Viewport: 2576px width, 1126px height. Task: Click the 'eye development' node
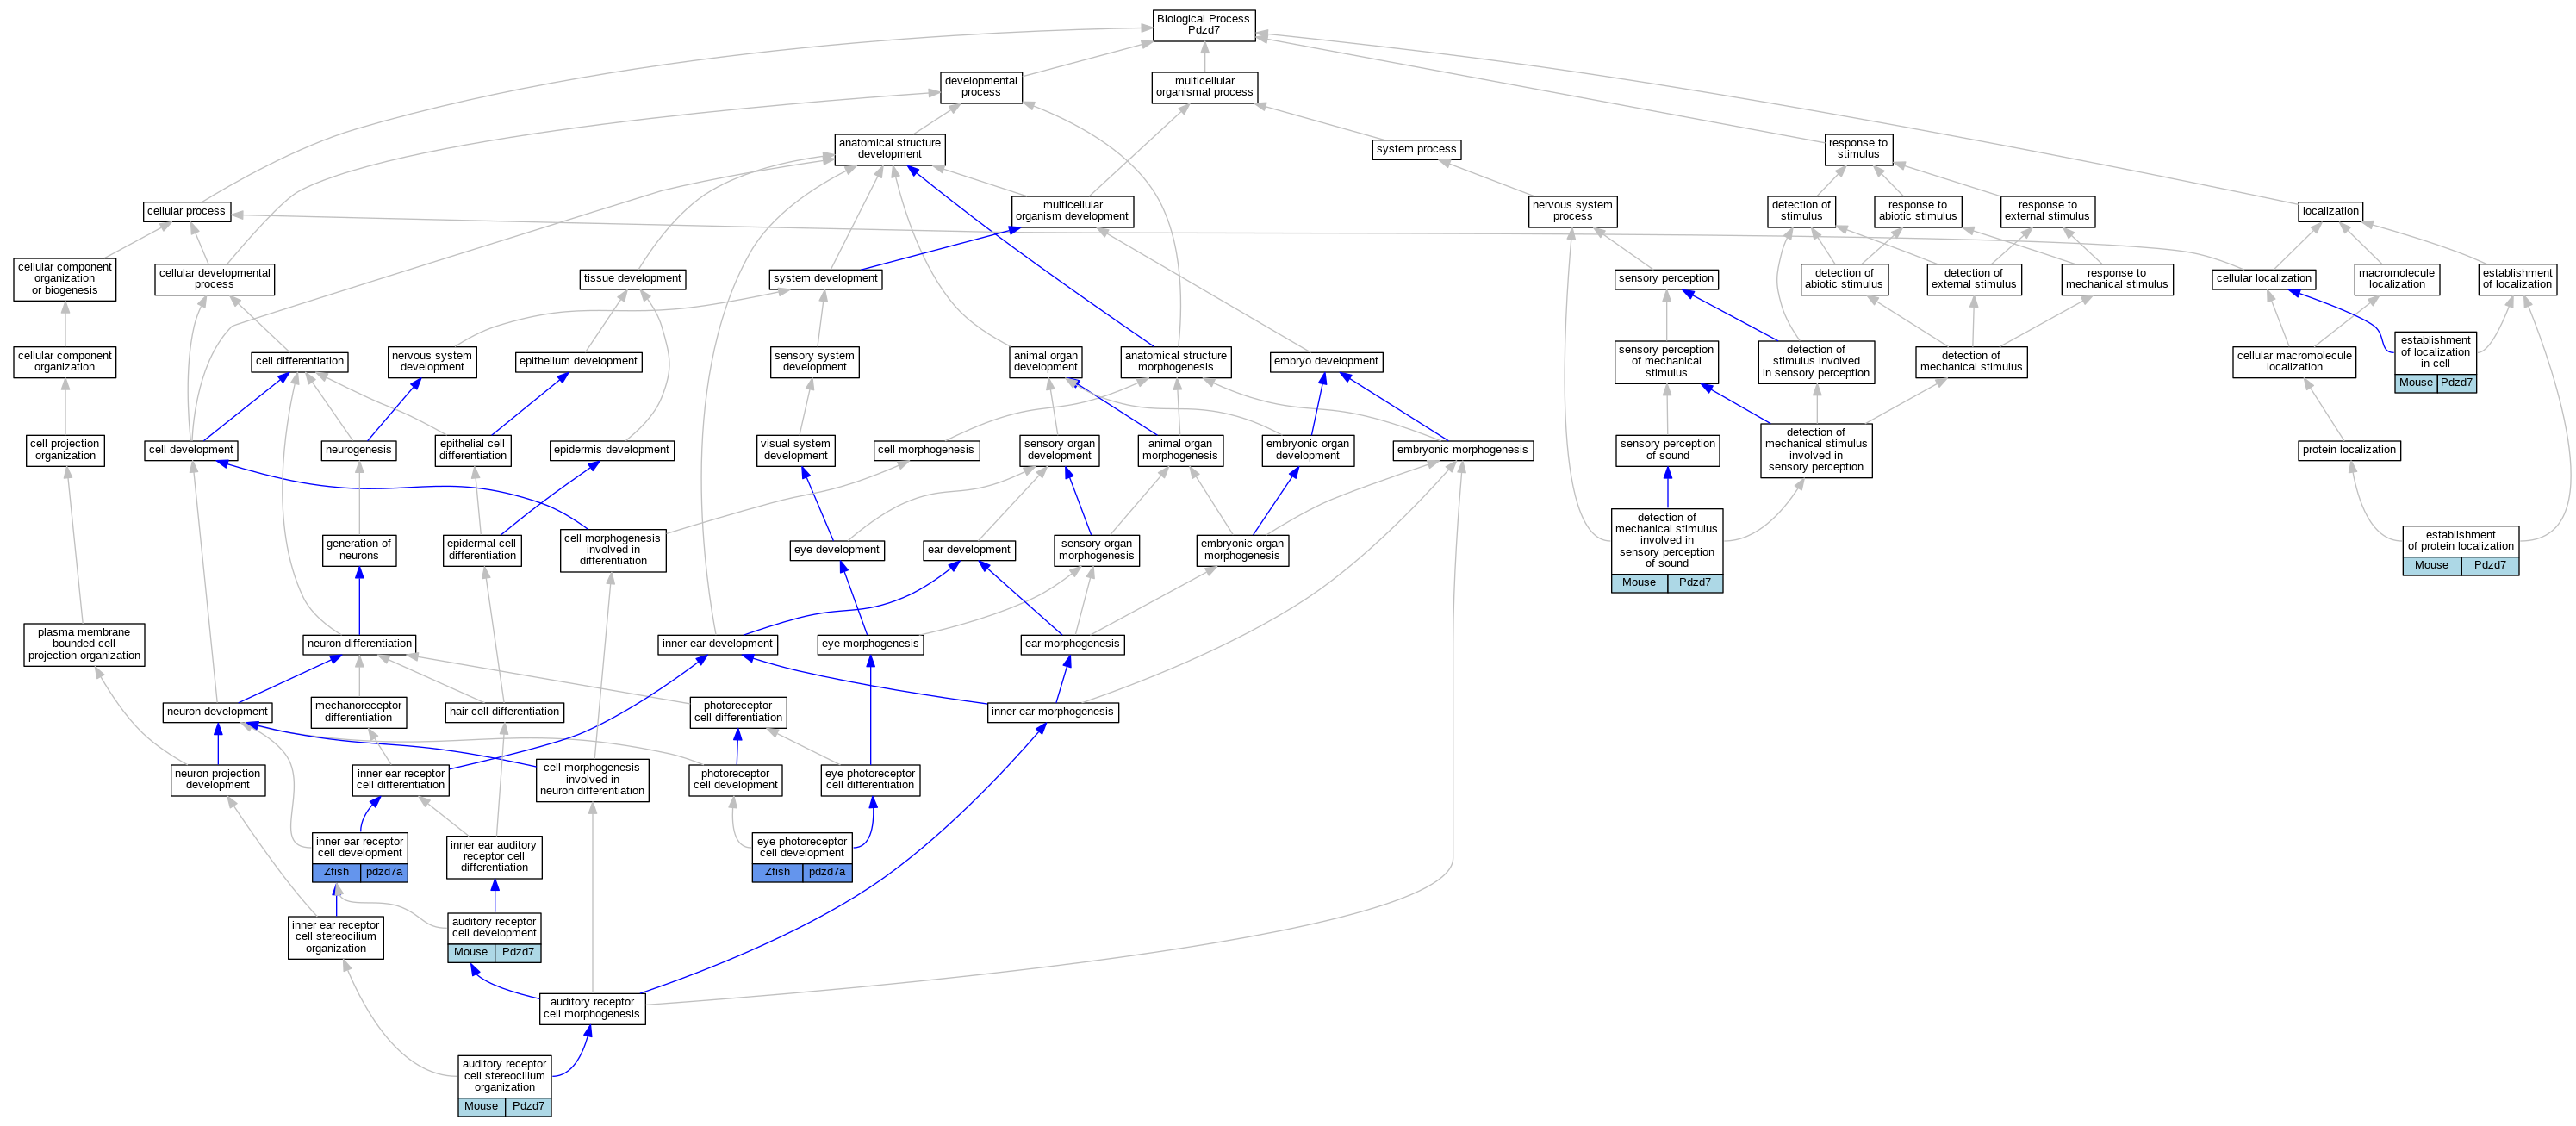point(836,550)
